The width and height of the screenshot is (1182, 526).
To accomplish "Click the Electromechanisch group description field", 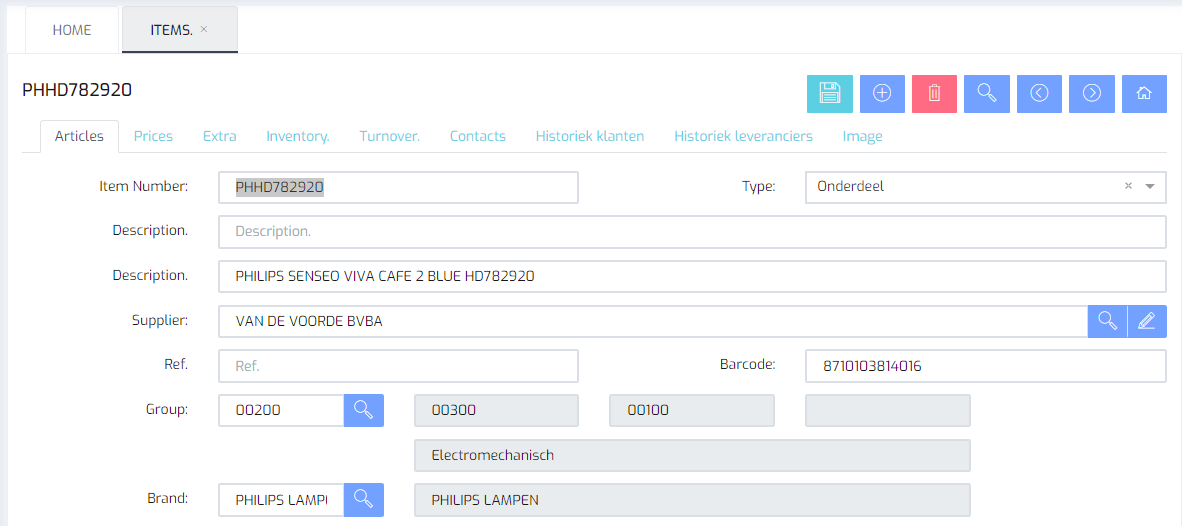I will tap(692, 455).
